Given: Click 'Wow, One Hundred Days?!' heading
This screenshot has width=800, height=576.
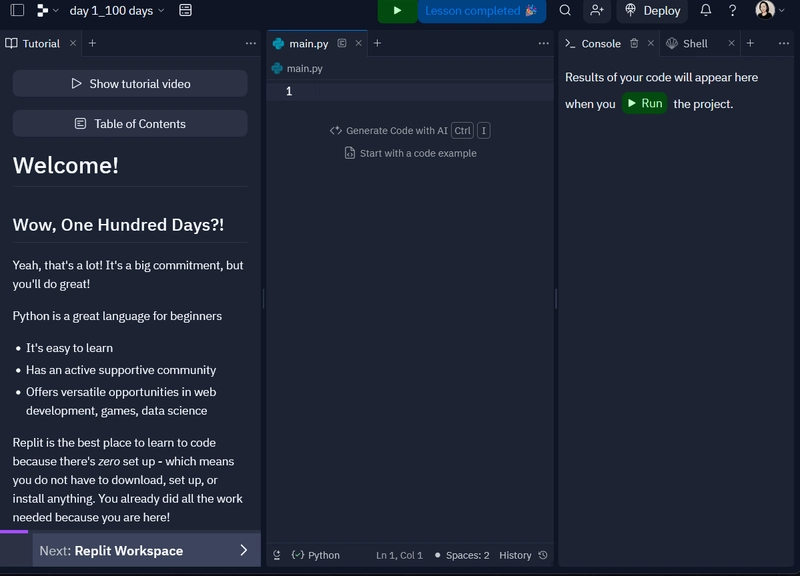Looking at the screenshot, I should (118, 225).
